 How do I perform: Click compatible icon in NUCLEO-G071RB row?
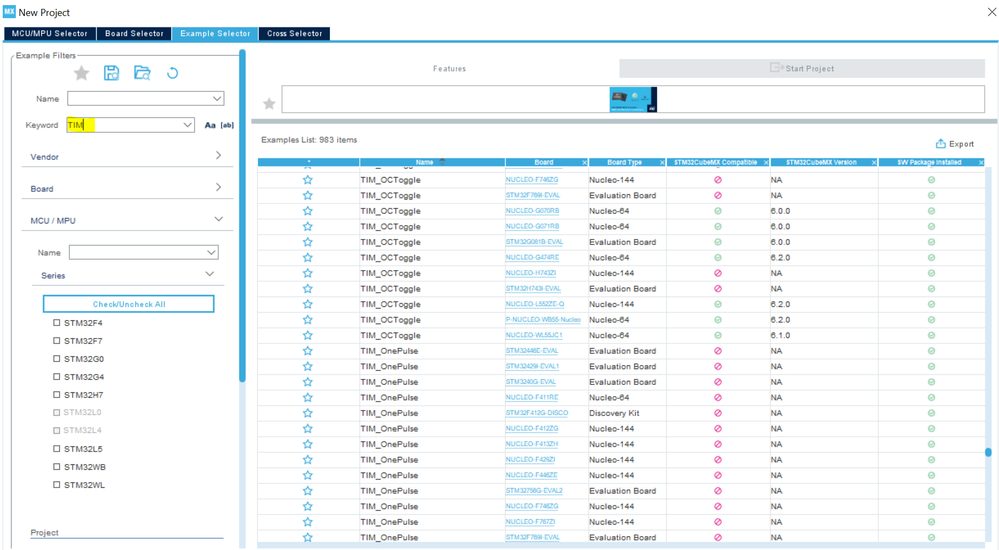pos(718,226)
